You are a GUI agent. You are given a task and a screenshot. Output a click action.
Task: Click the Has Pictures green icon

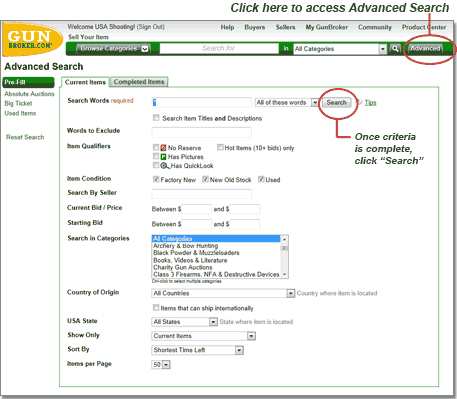click(163, 157)
